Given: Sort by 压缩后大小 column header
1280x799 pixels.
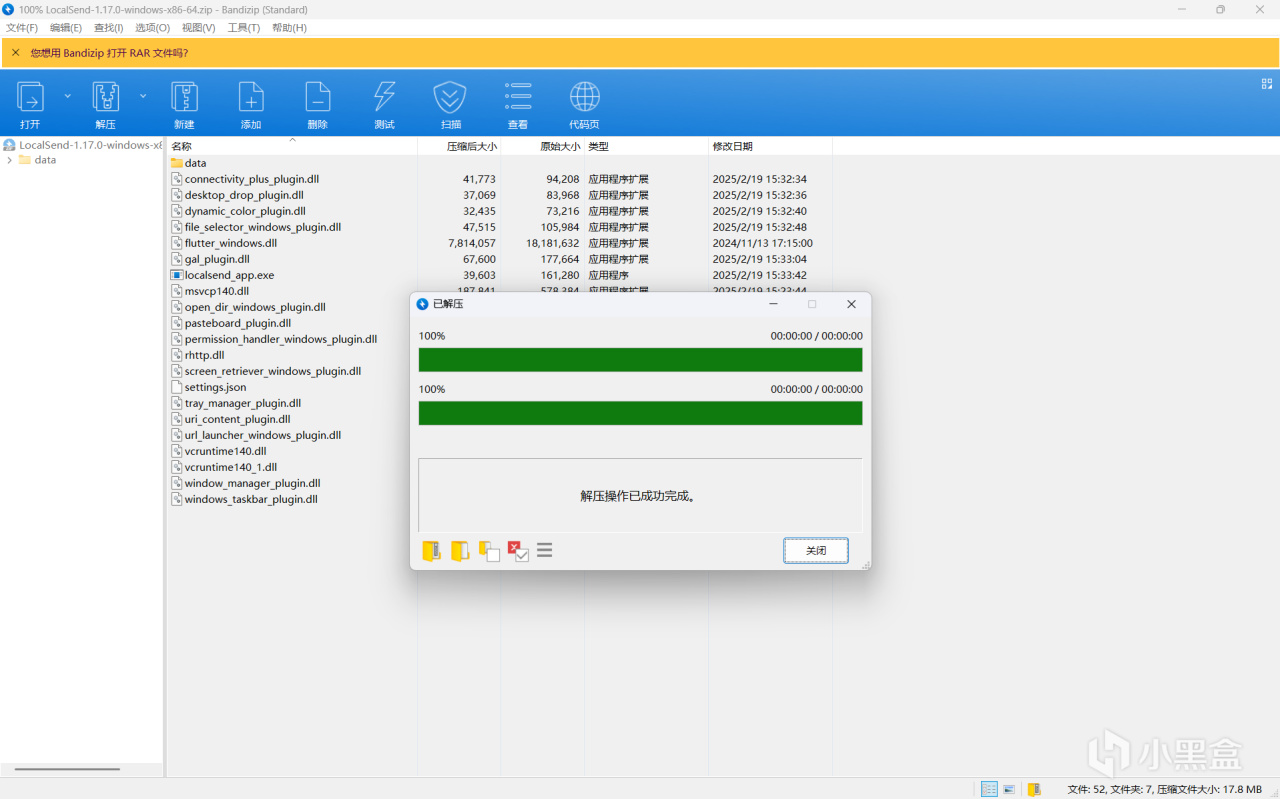Looking at the screenshot, I should click(459, 147).
